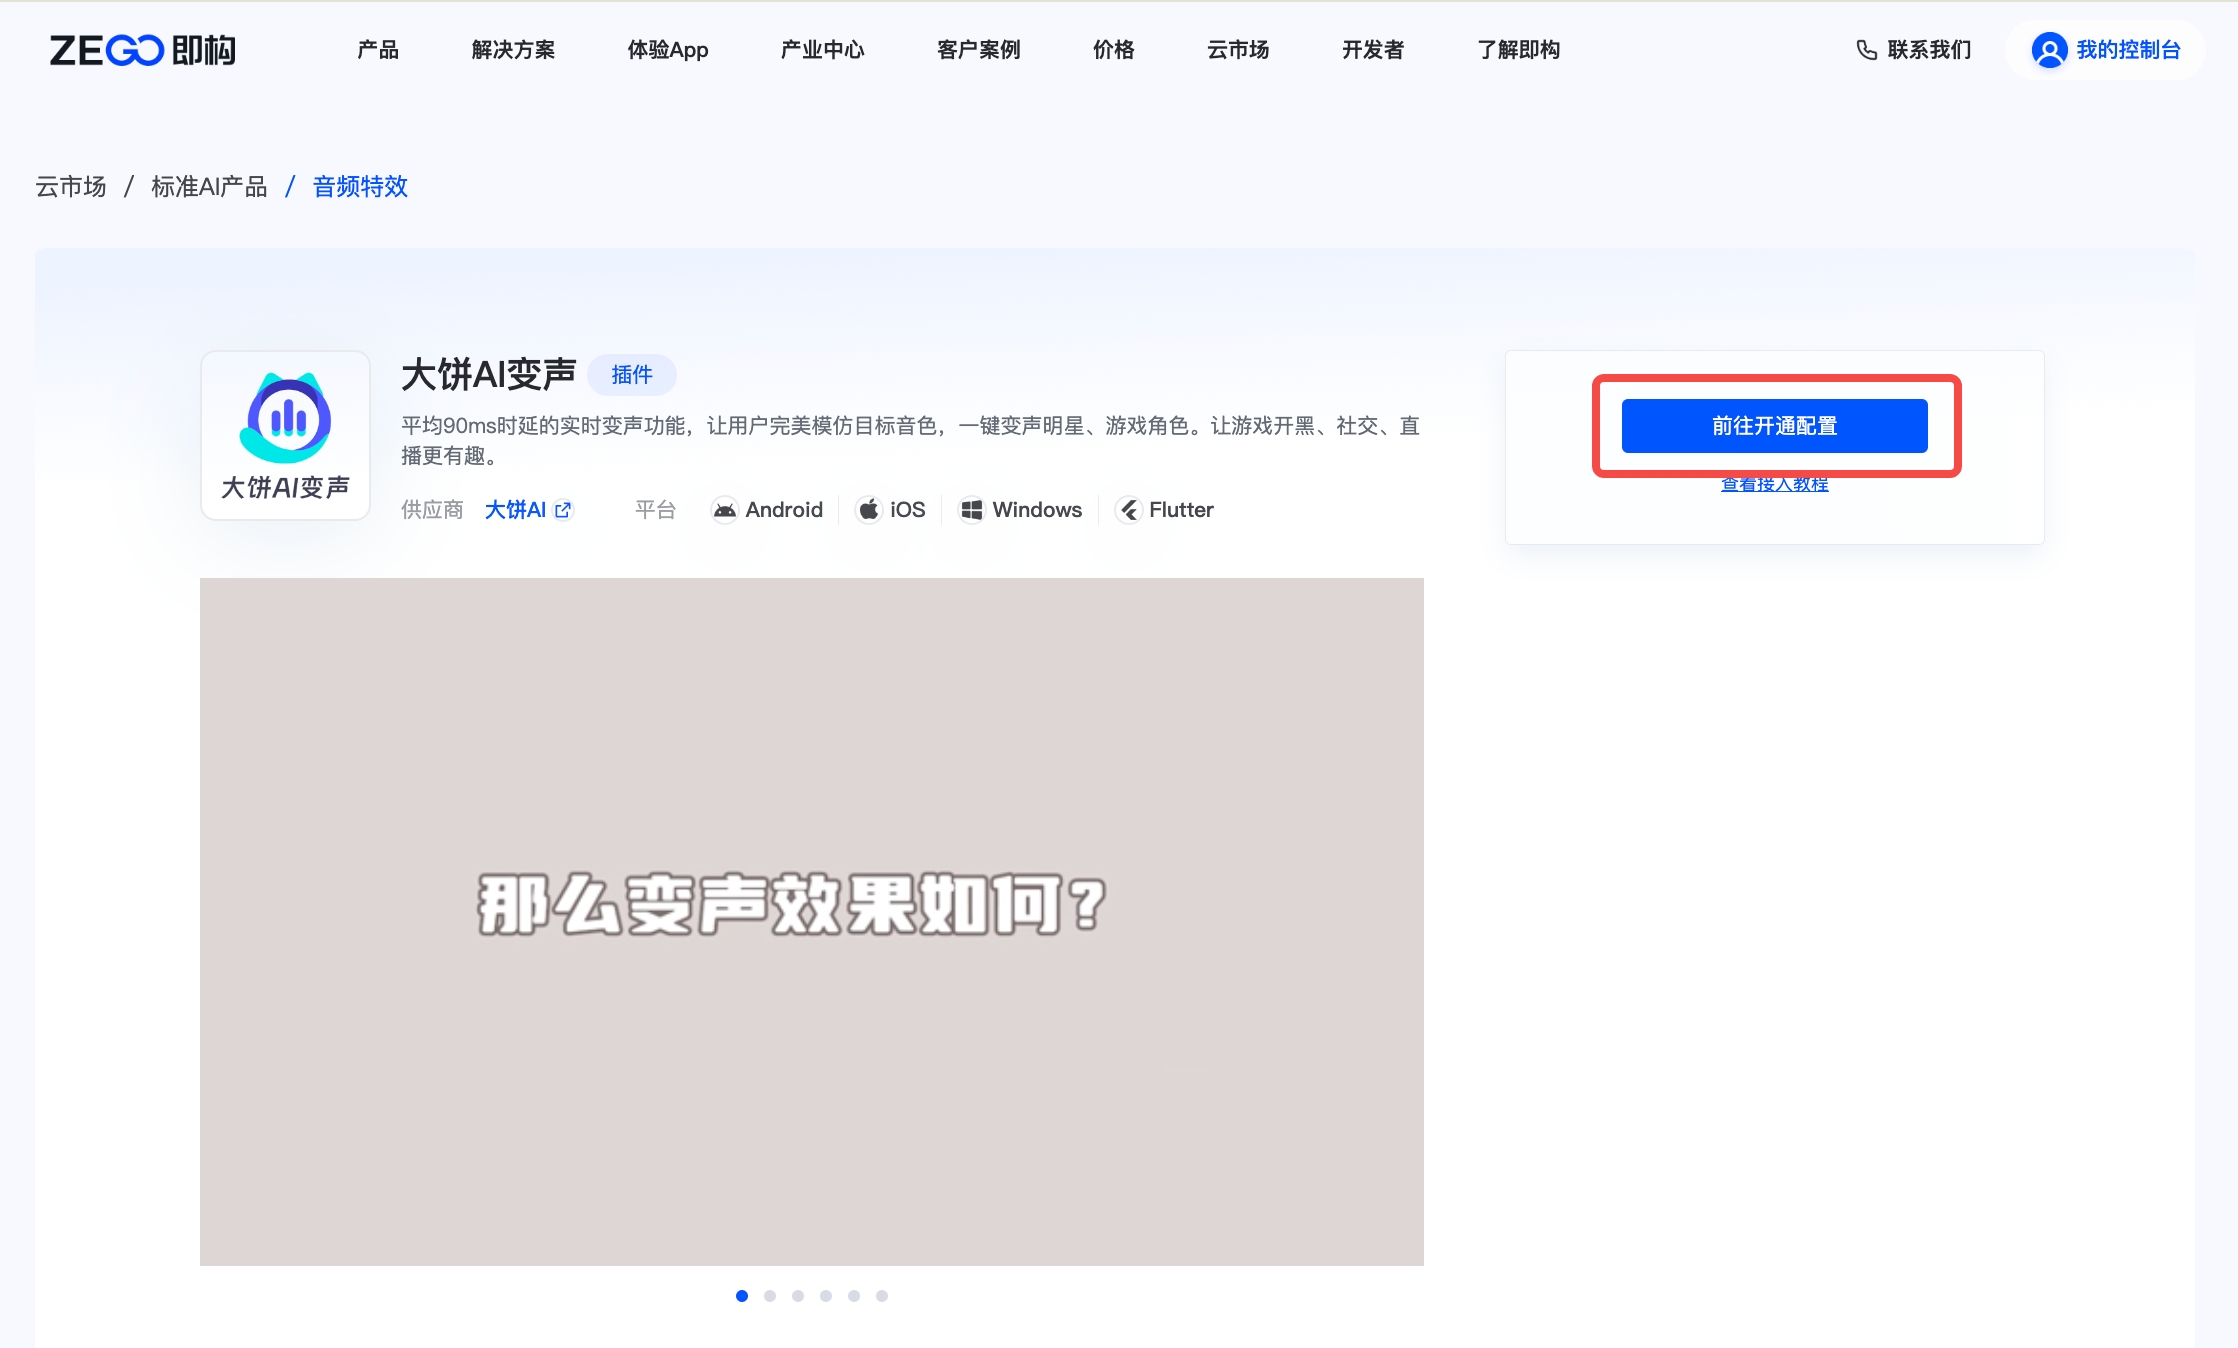Select the fourth carousel dot

pos(826,1296)
